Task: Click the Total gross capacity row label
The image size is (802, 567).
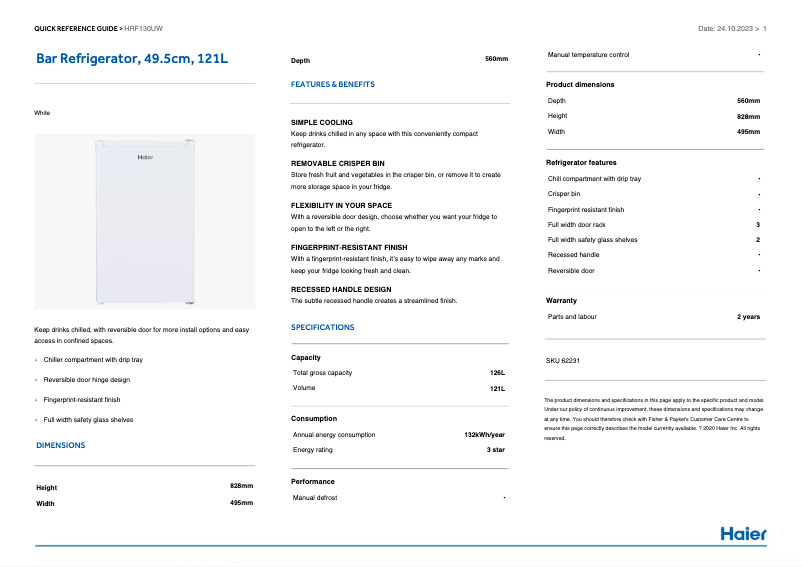Action: click(x=322, y=373)
